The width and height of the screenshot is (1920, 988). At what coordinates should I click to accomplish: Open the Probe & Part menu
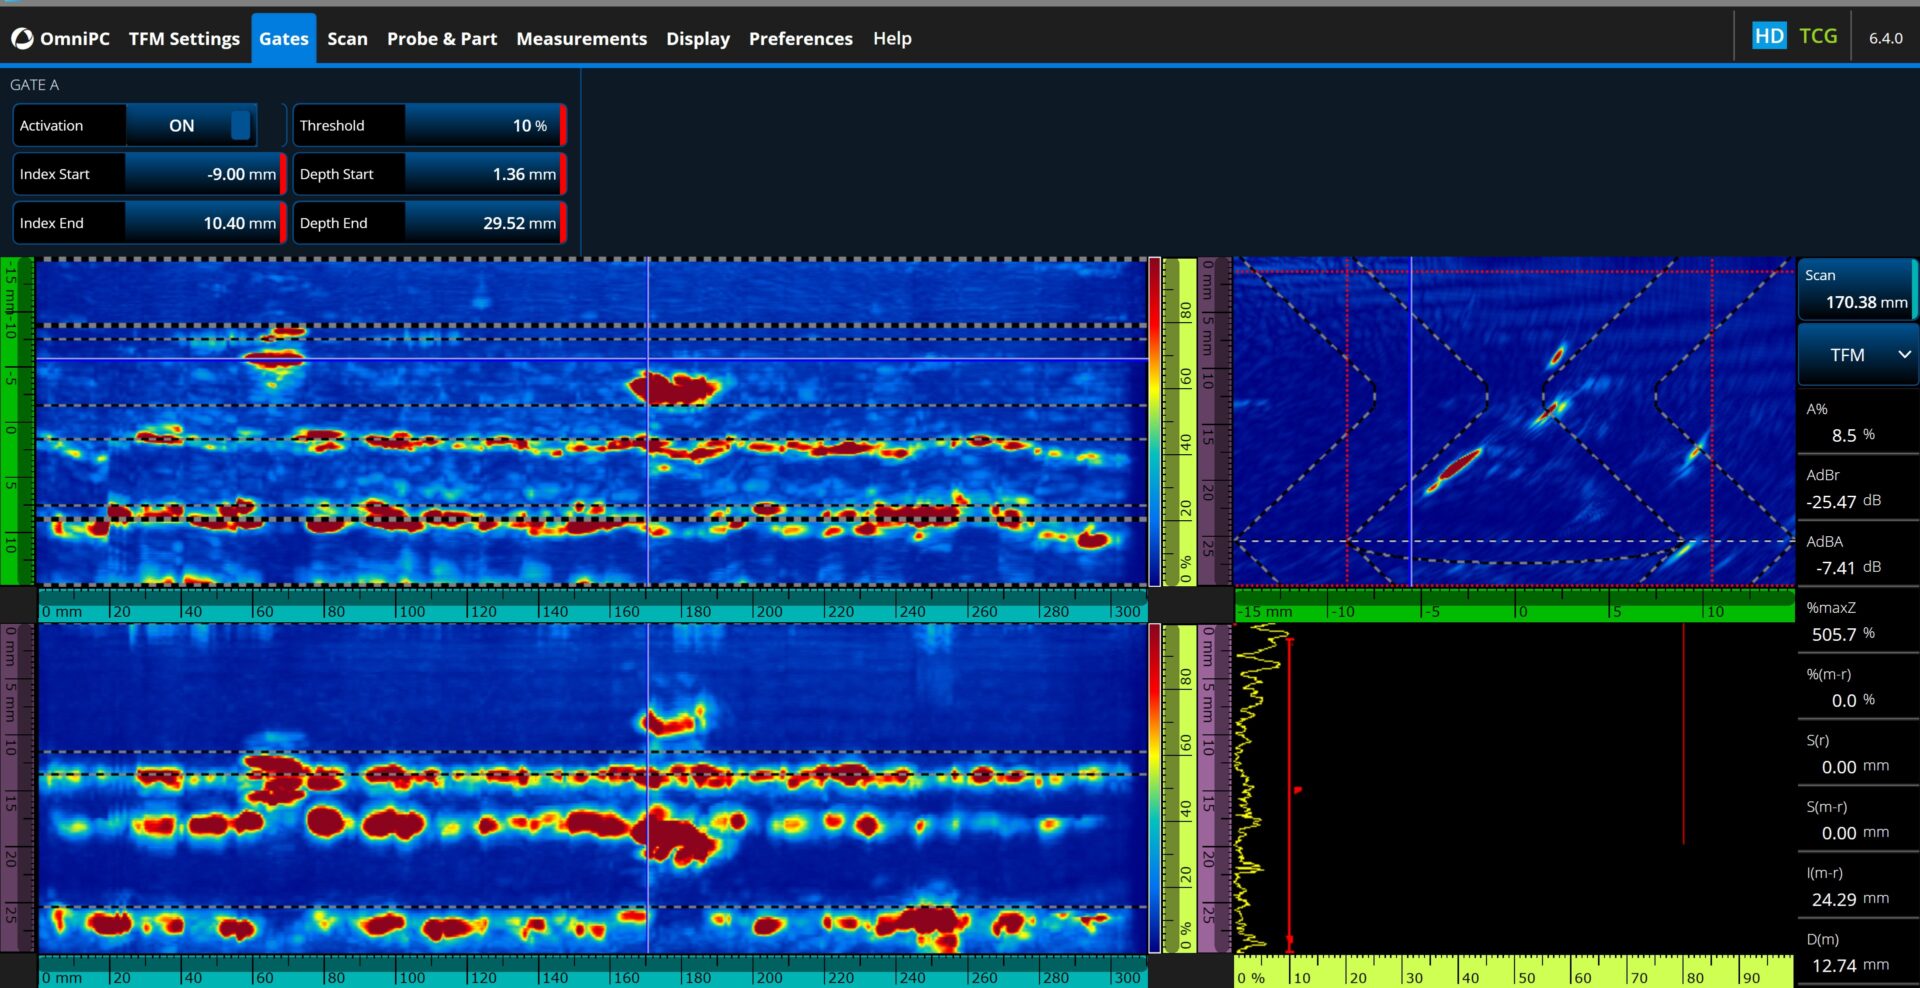[441, 39]
